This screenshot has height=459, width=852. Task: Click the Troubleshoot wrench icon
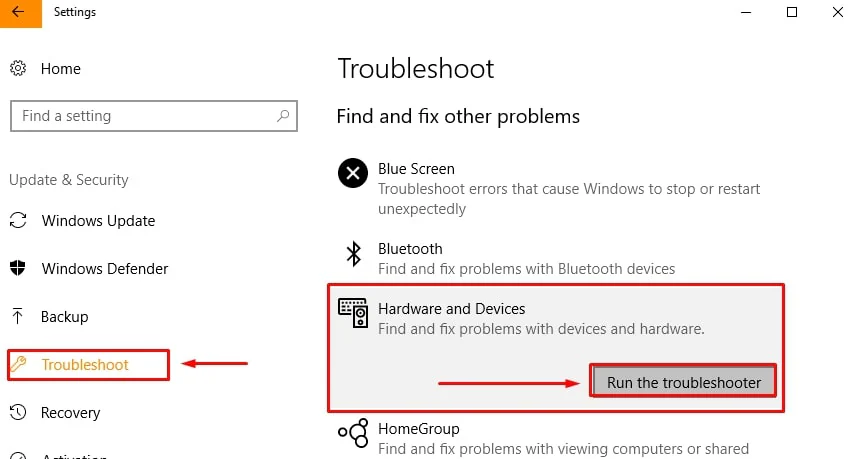tap(18, 365)
